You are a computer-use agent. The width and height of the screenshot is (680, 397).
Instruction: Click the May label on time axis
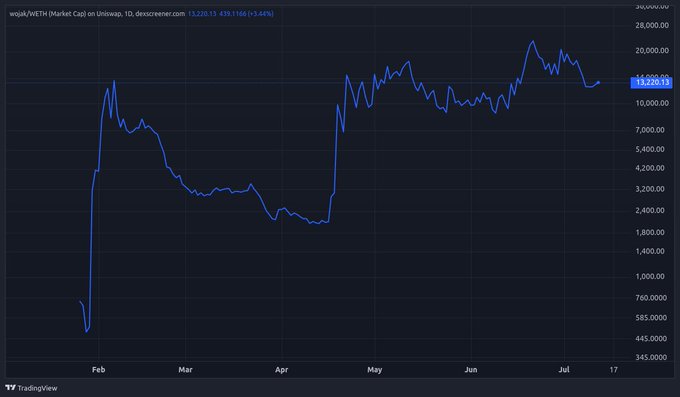coord(375,370)
